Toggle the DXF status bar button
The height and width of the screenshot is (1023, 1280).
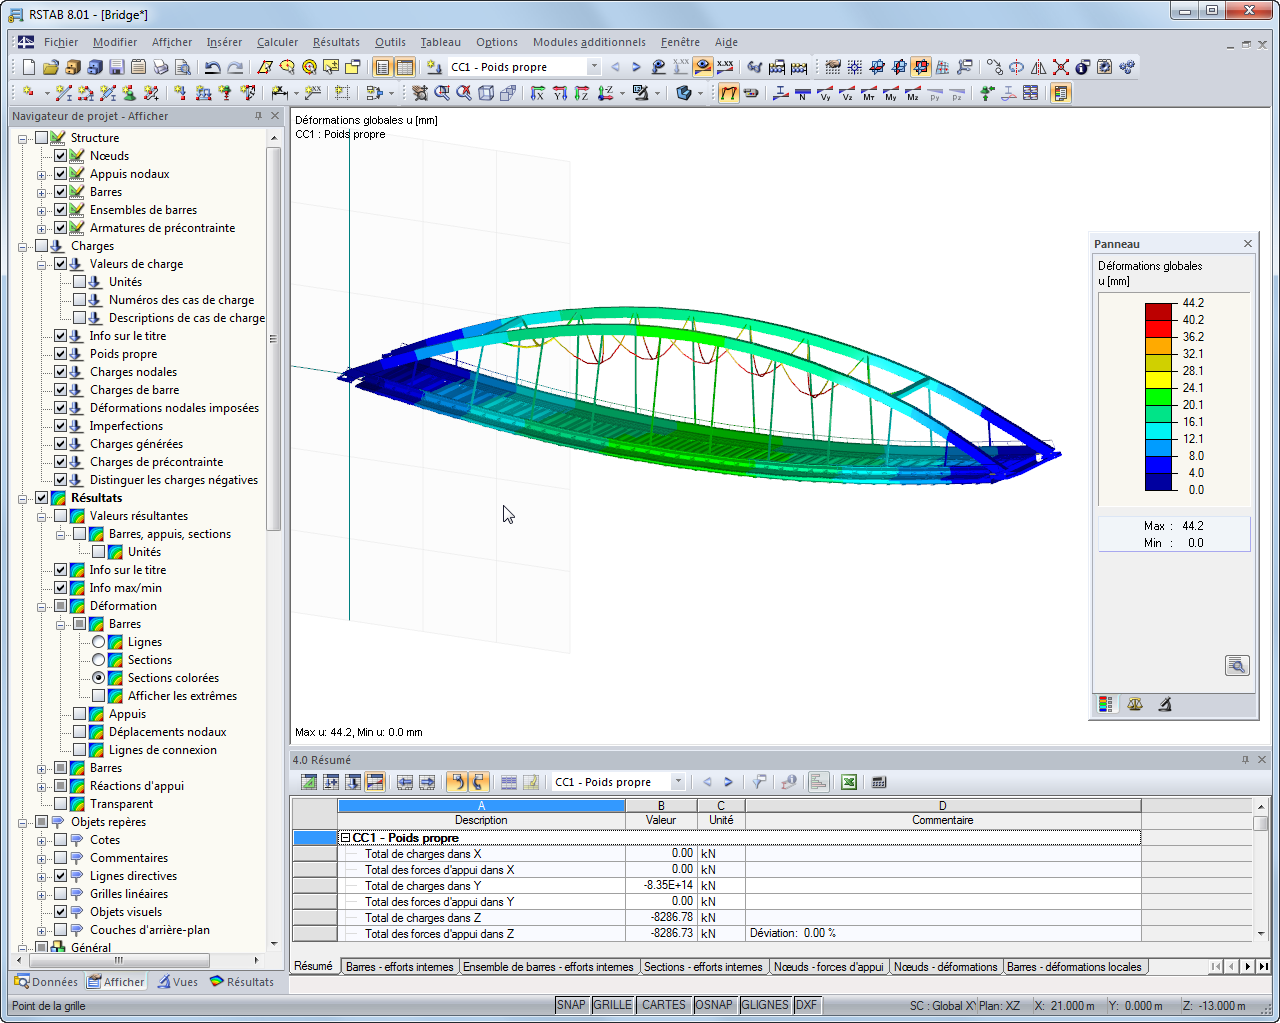pyautogui.click(x=806, y=1005)
